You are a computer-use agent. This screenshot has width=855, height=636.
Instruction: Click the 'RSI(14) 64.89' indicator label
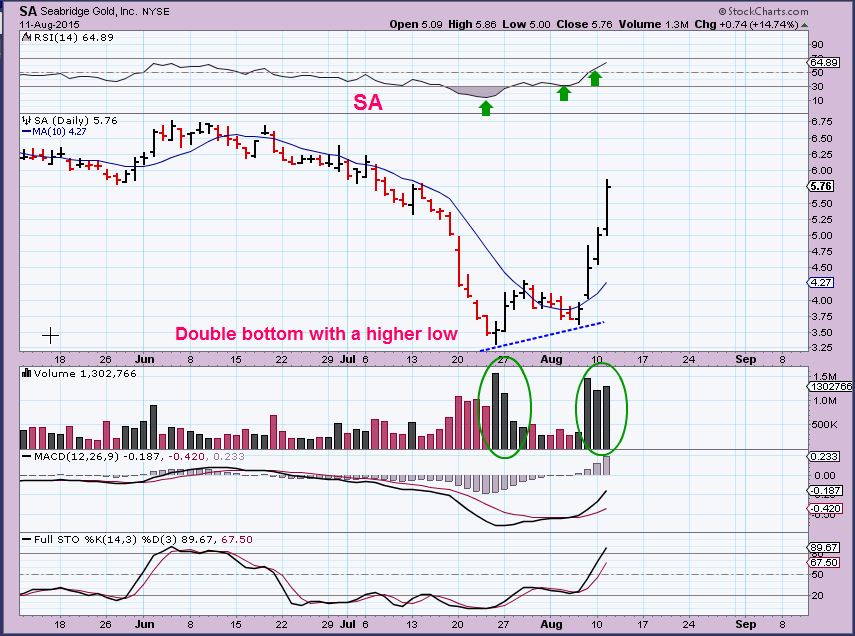click(74, 38)
